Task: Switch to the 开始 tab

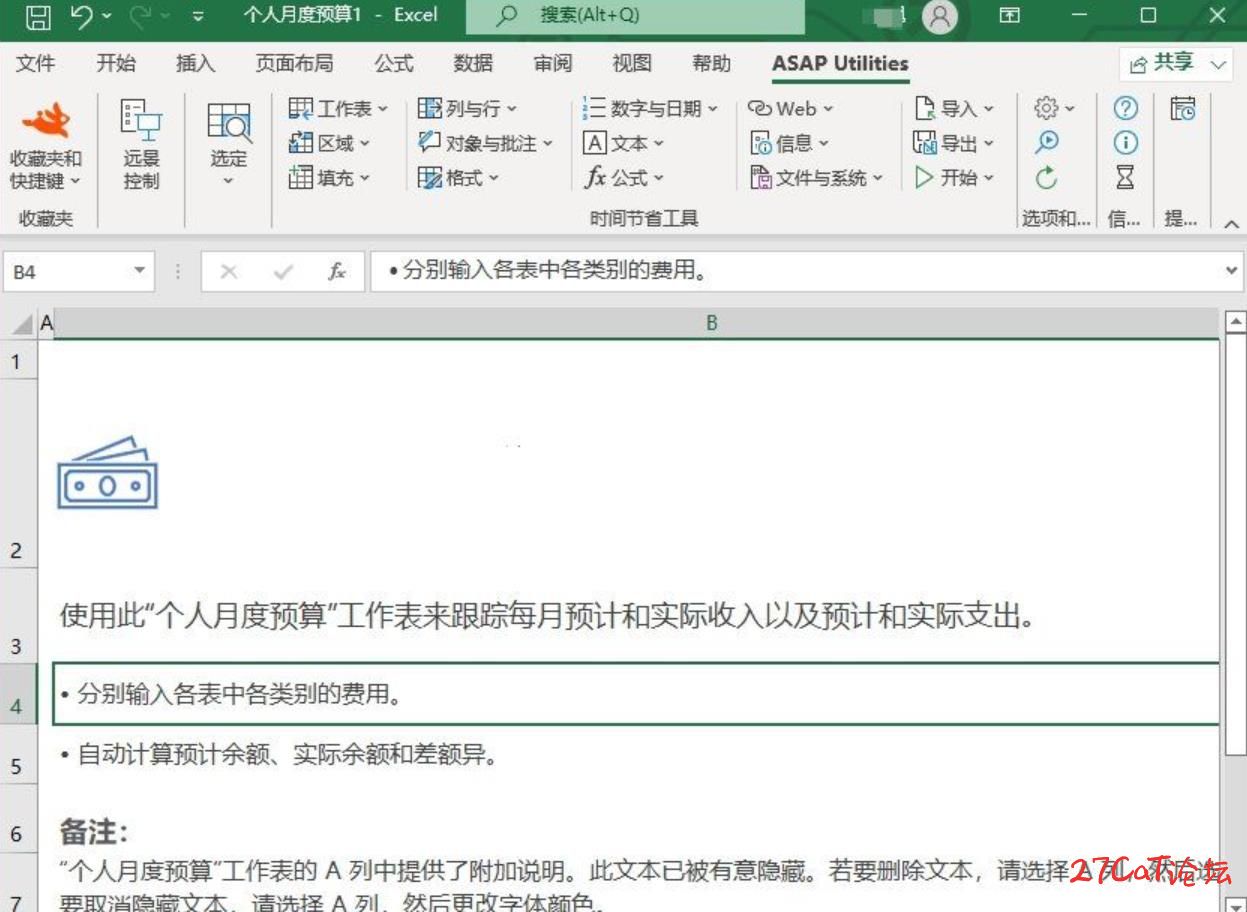Action: pyautogui.click(x=115, y=64)
